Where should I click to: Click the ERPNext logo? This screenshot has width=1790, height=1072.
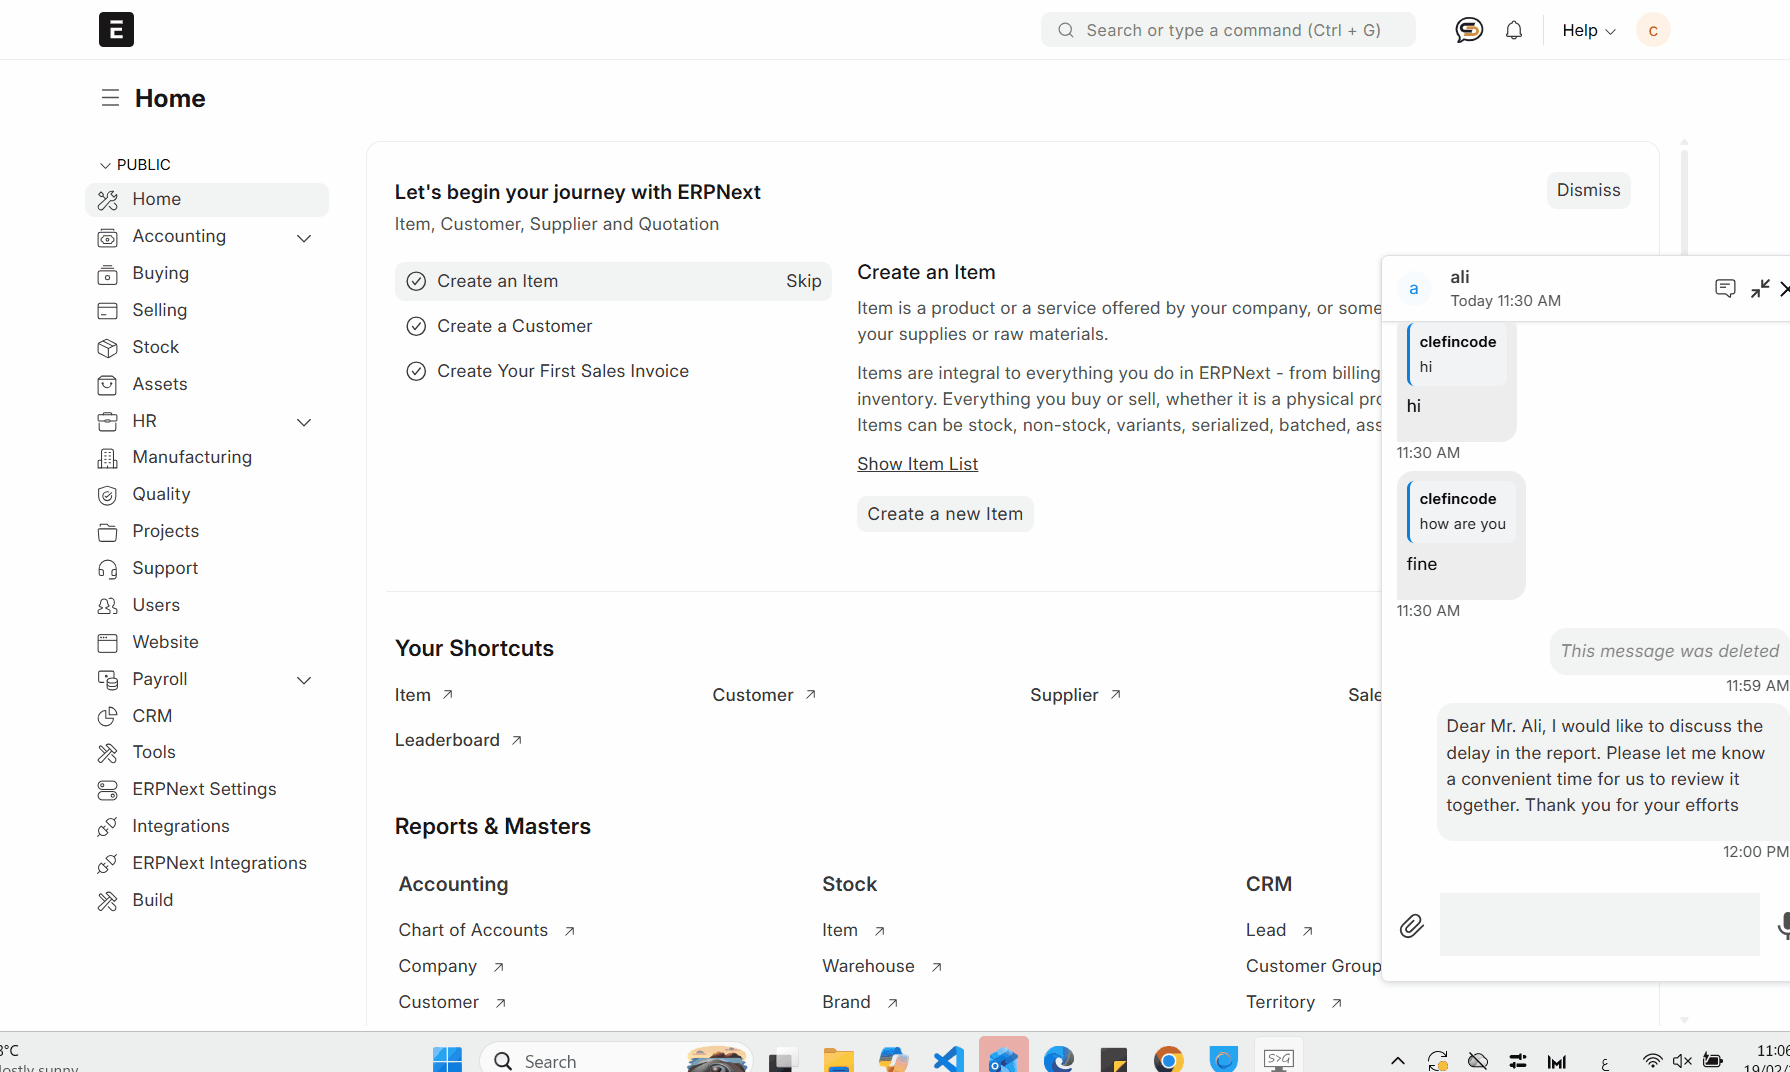(x=116, y=29)
